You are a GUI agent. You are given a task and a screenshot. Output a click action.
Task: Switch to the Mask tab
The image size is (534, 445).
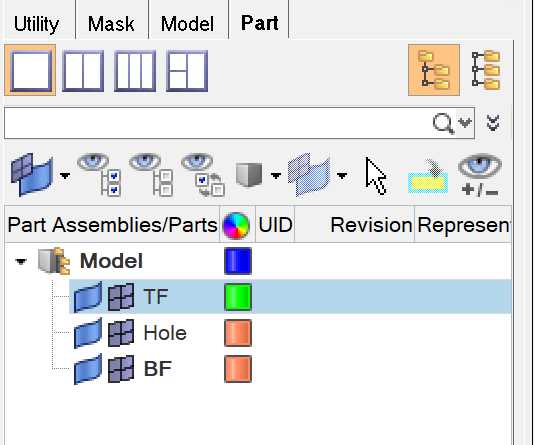click(111, 24)
